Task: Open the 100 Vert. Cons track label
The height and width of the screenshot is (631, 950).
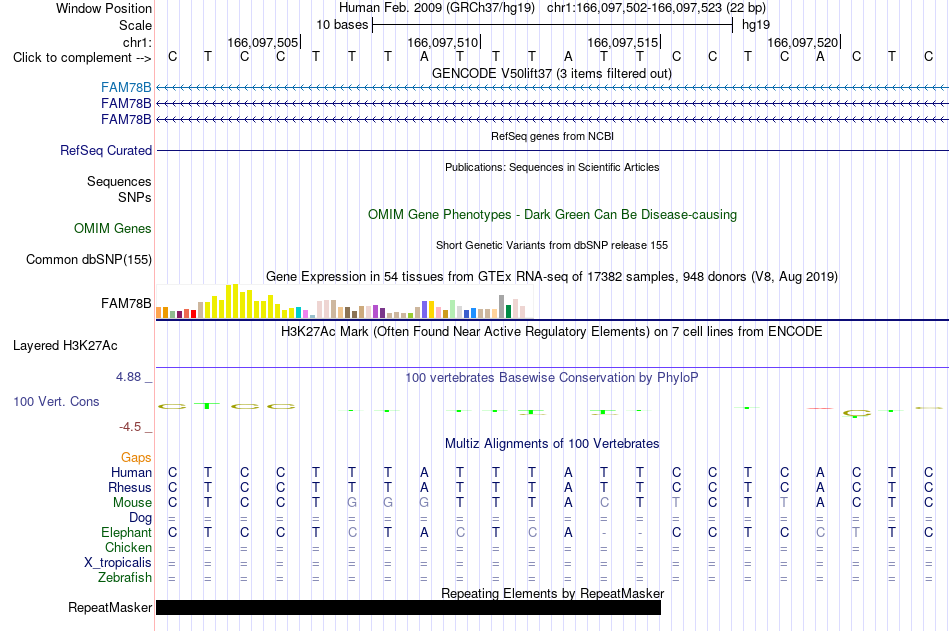Action: (x=56, y=401)
